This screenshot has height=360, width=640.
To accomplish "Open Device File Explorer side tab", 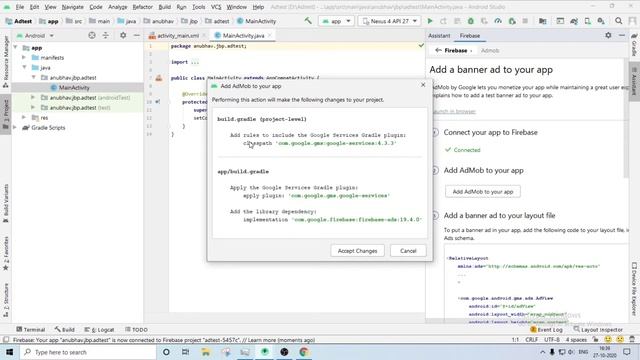I will 634,289.
